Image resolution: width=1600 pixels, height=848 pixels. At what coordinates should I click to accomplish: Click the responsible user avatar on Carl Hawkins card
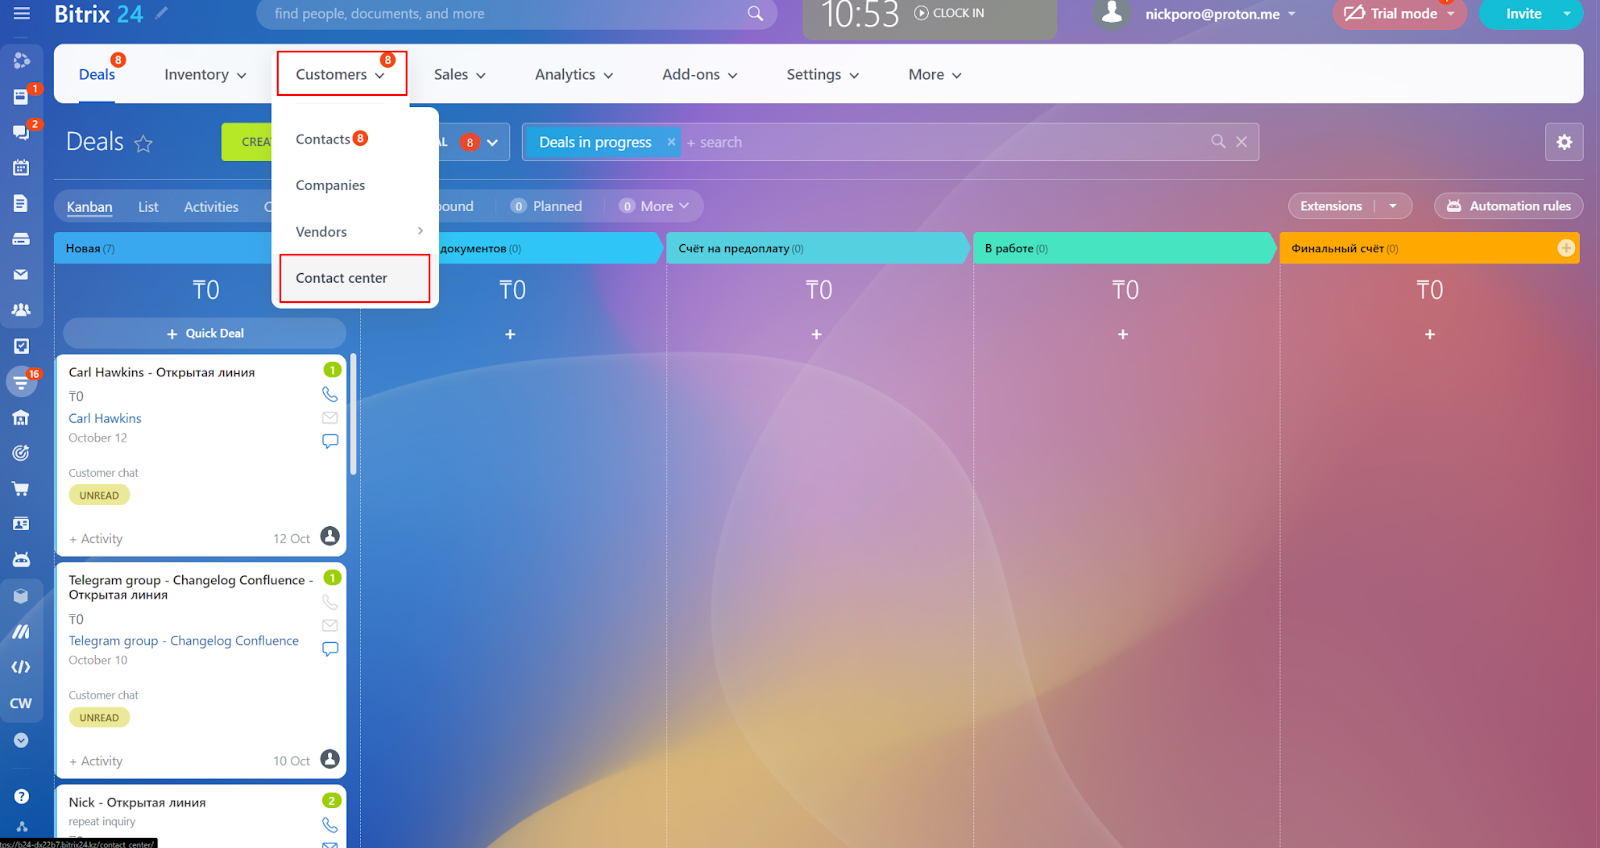pos(330,536)
